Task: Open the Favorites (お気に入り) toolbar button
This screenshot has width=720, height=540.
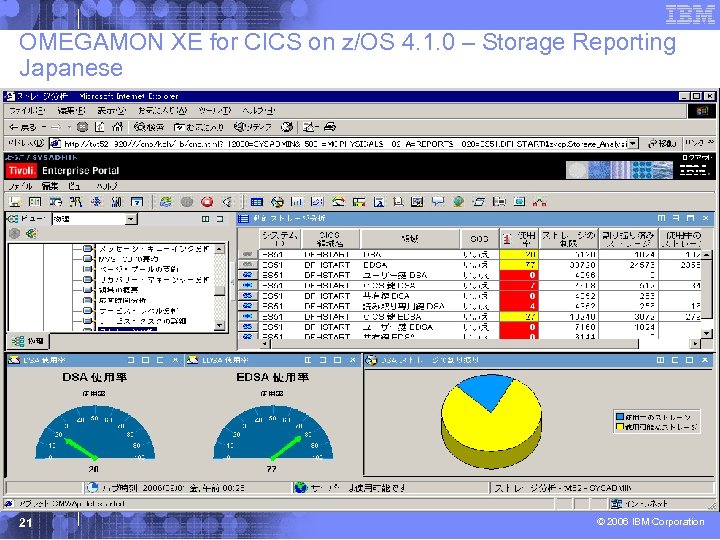Action: 198,127
